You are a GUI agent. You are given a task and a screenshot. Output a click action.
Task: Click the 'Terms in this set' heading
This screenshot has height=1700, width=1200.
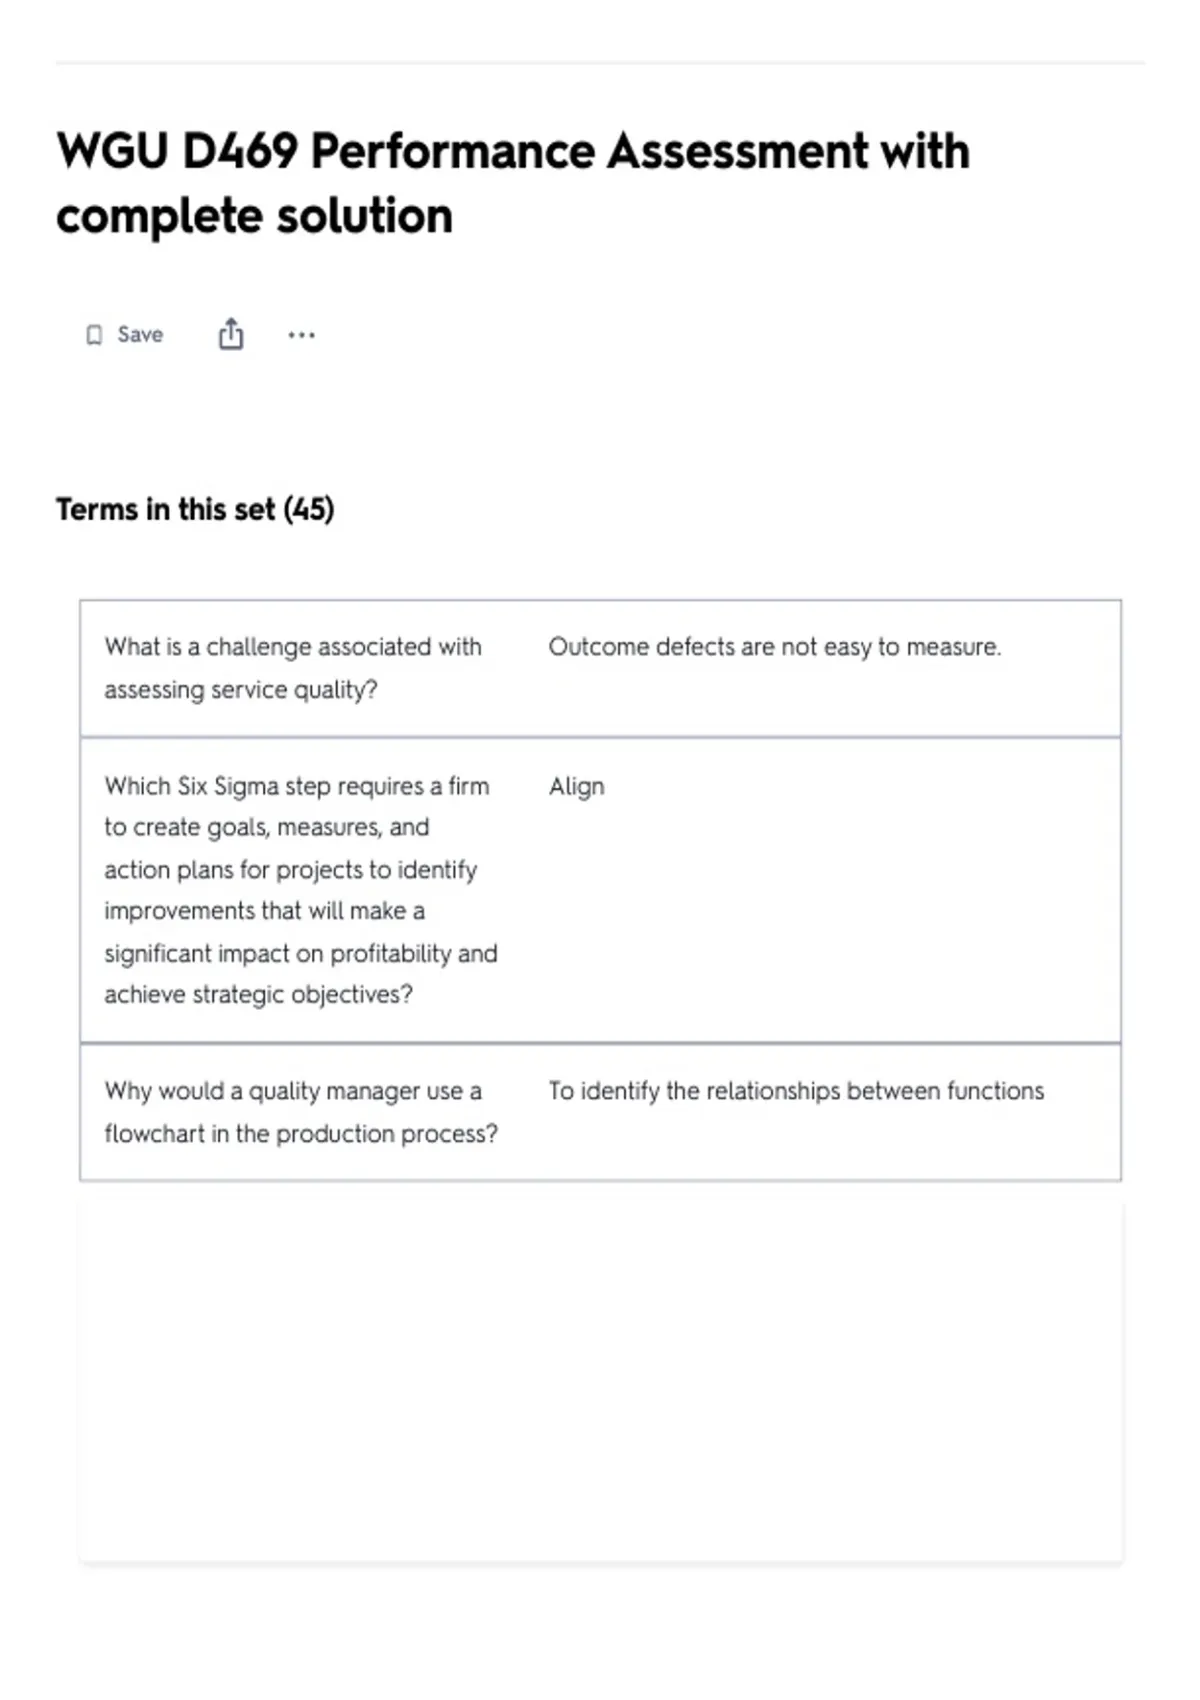tap(165, 509)
